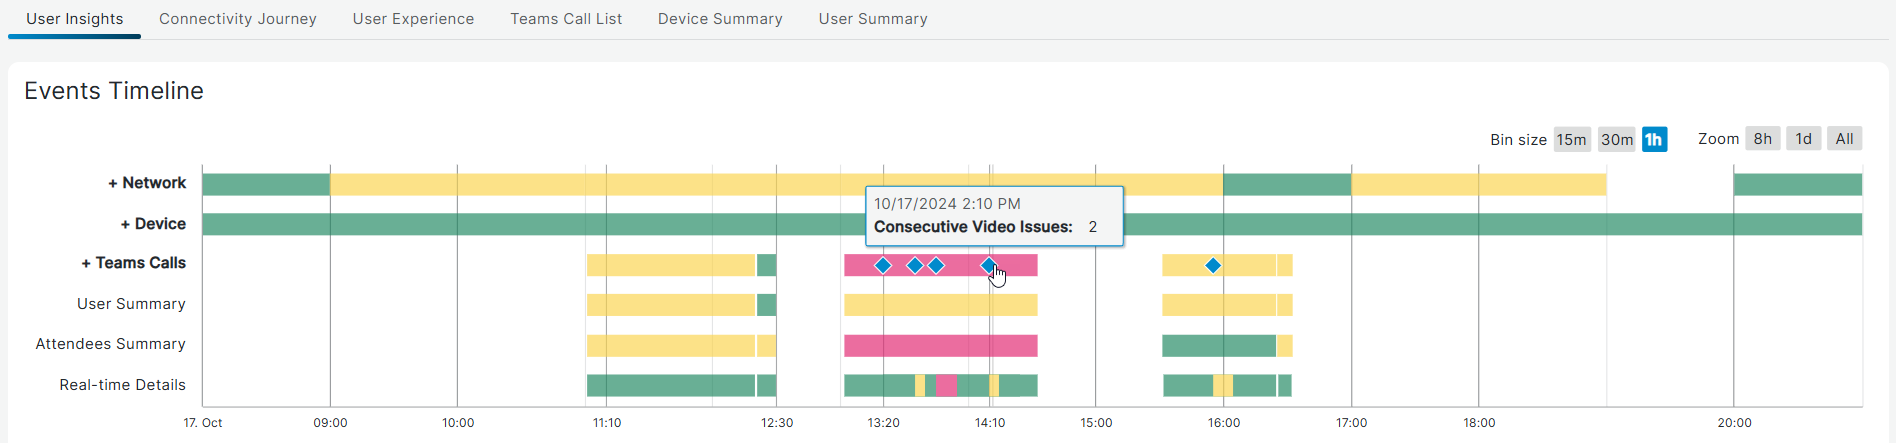1896x443 pixels.
Task: Switch to the Connectivity Journey tab
Action: (x=237, y=19)
